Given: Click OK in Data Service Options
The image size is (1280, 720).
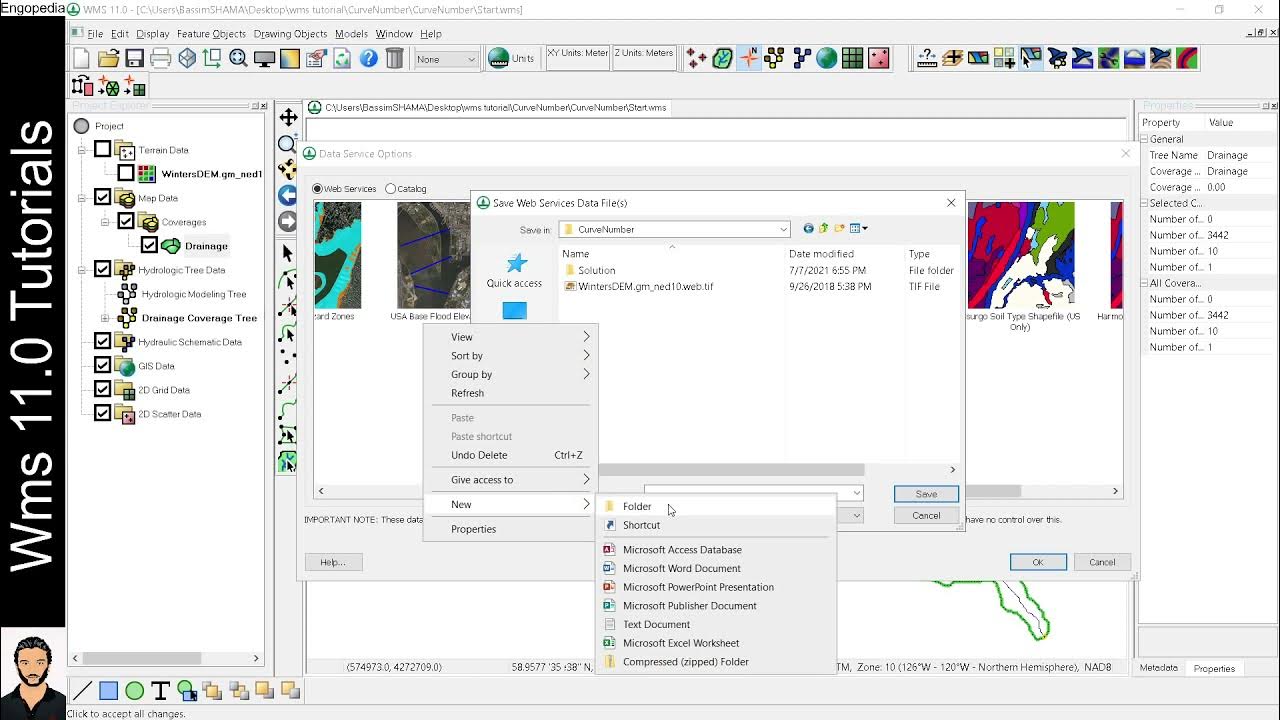Looking at the screenshot, I should coord(1038,562).
